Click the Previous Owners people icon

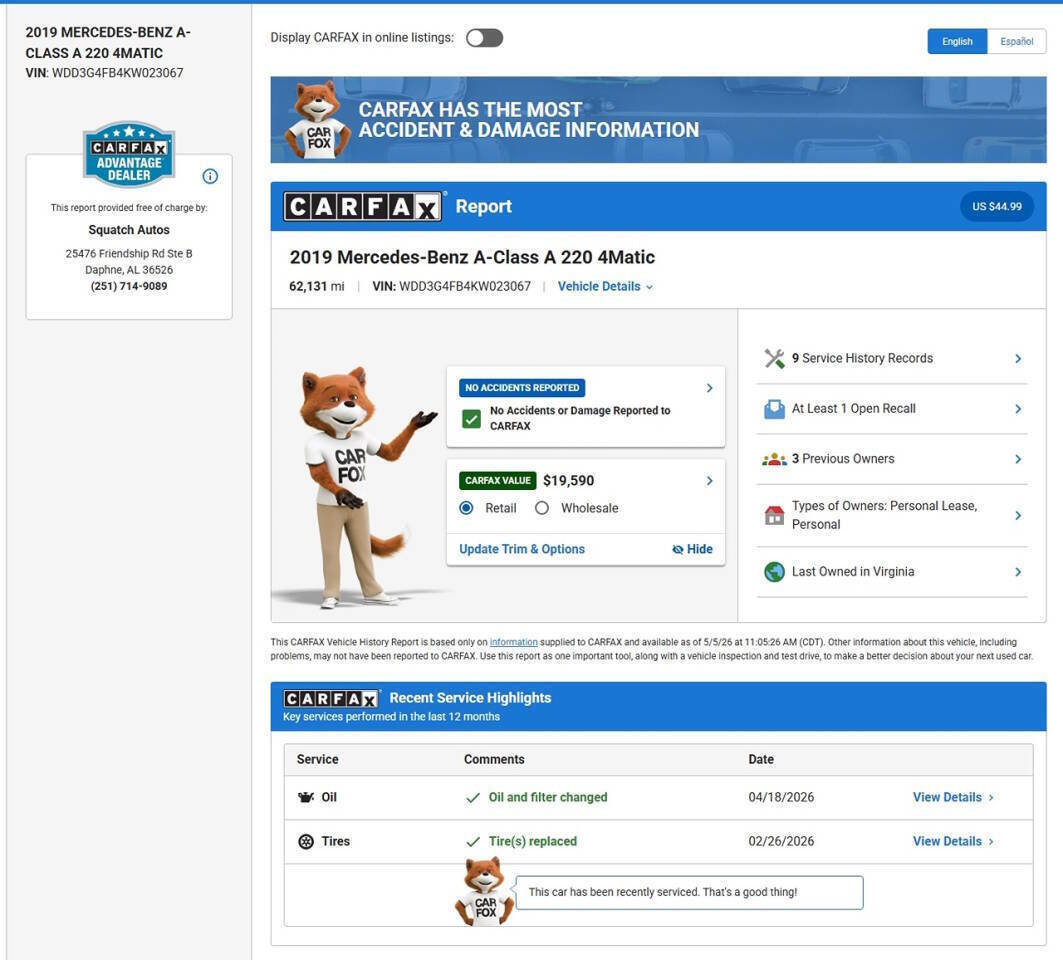(x=774, y=459)
